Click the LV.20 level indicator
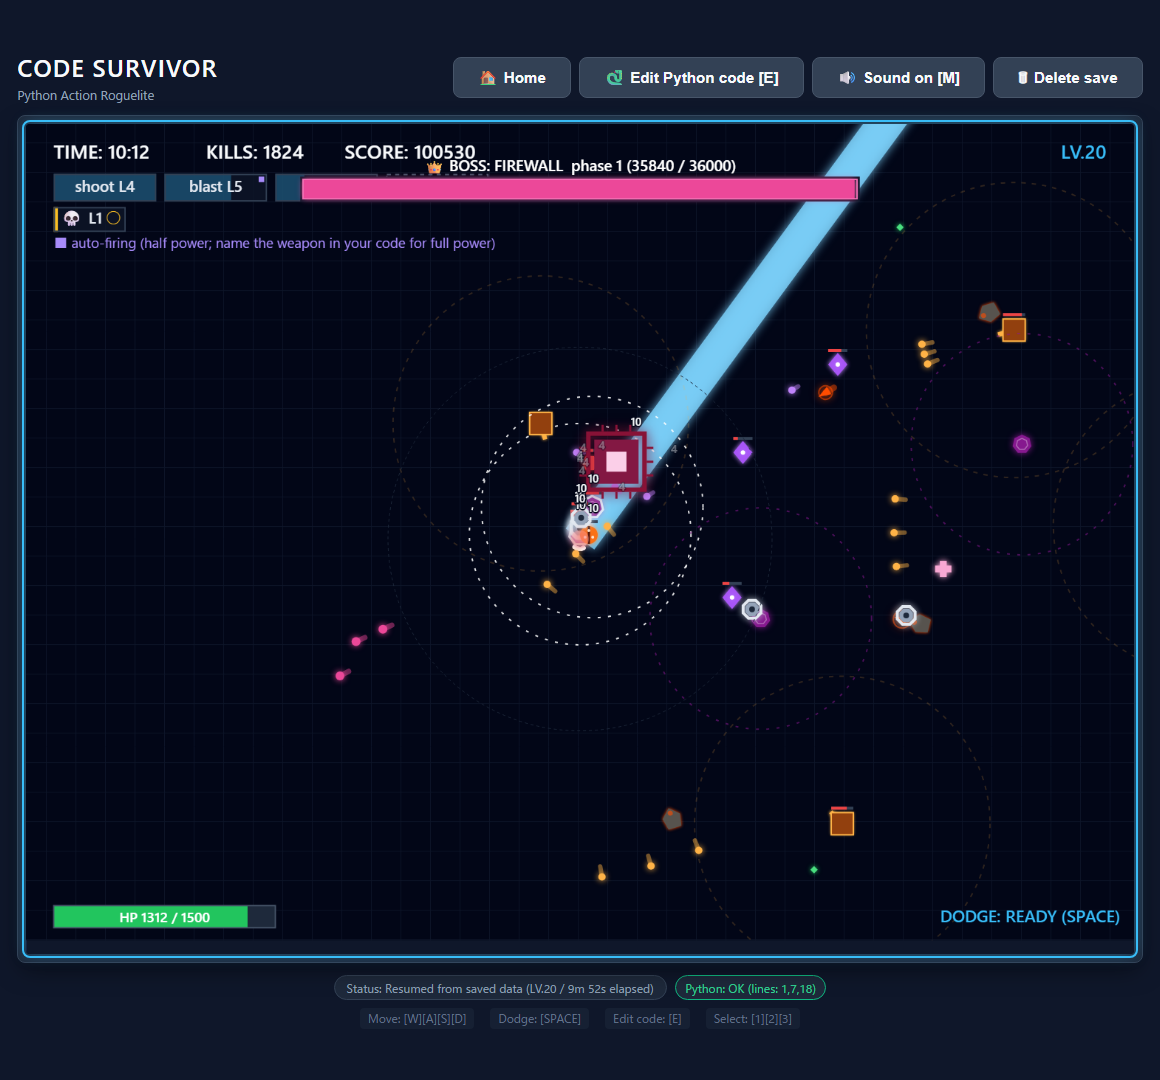This screenshot has width=1160, height=1080. click(x=1083, y=152)
